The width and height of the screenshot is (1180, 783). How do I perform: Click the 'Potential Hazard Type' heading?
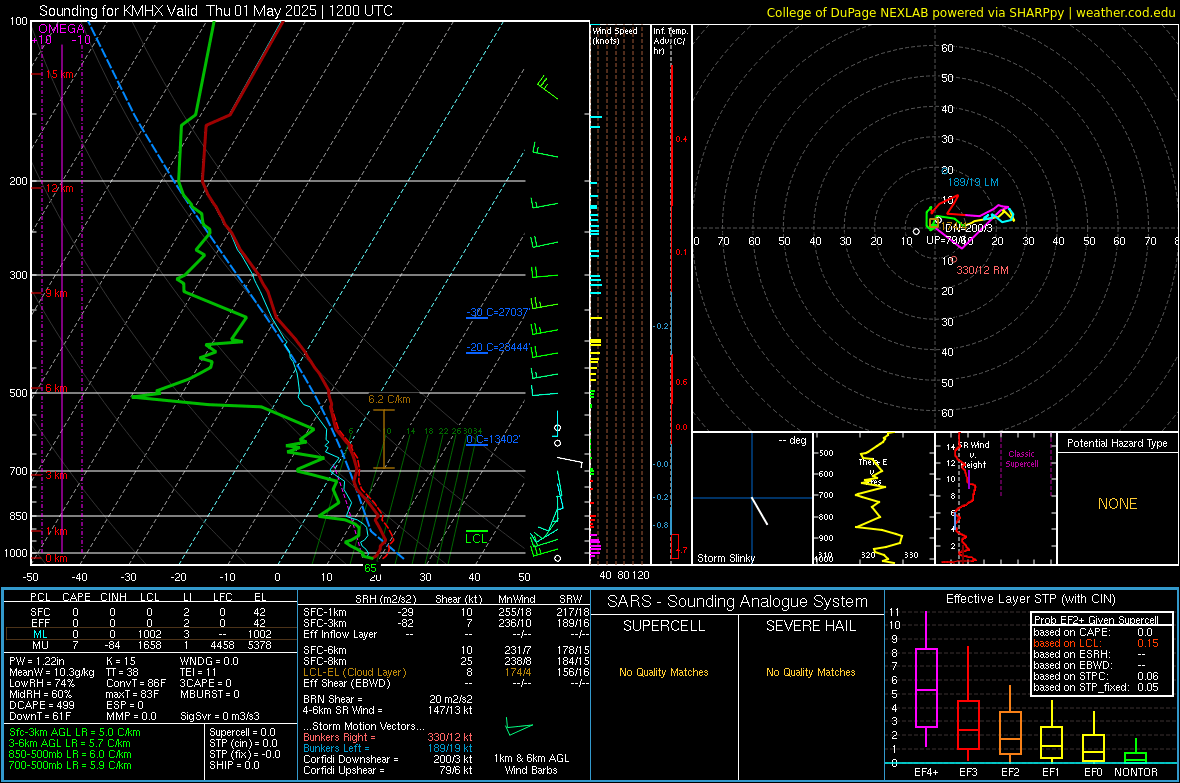tap(1117, 443)
